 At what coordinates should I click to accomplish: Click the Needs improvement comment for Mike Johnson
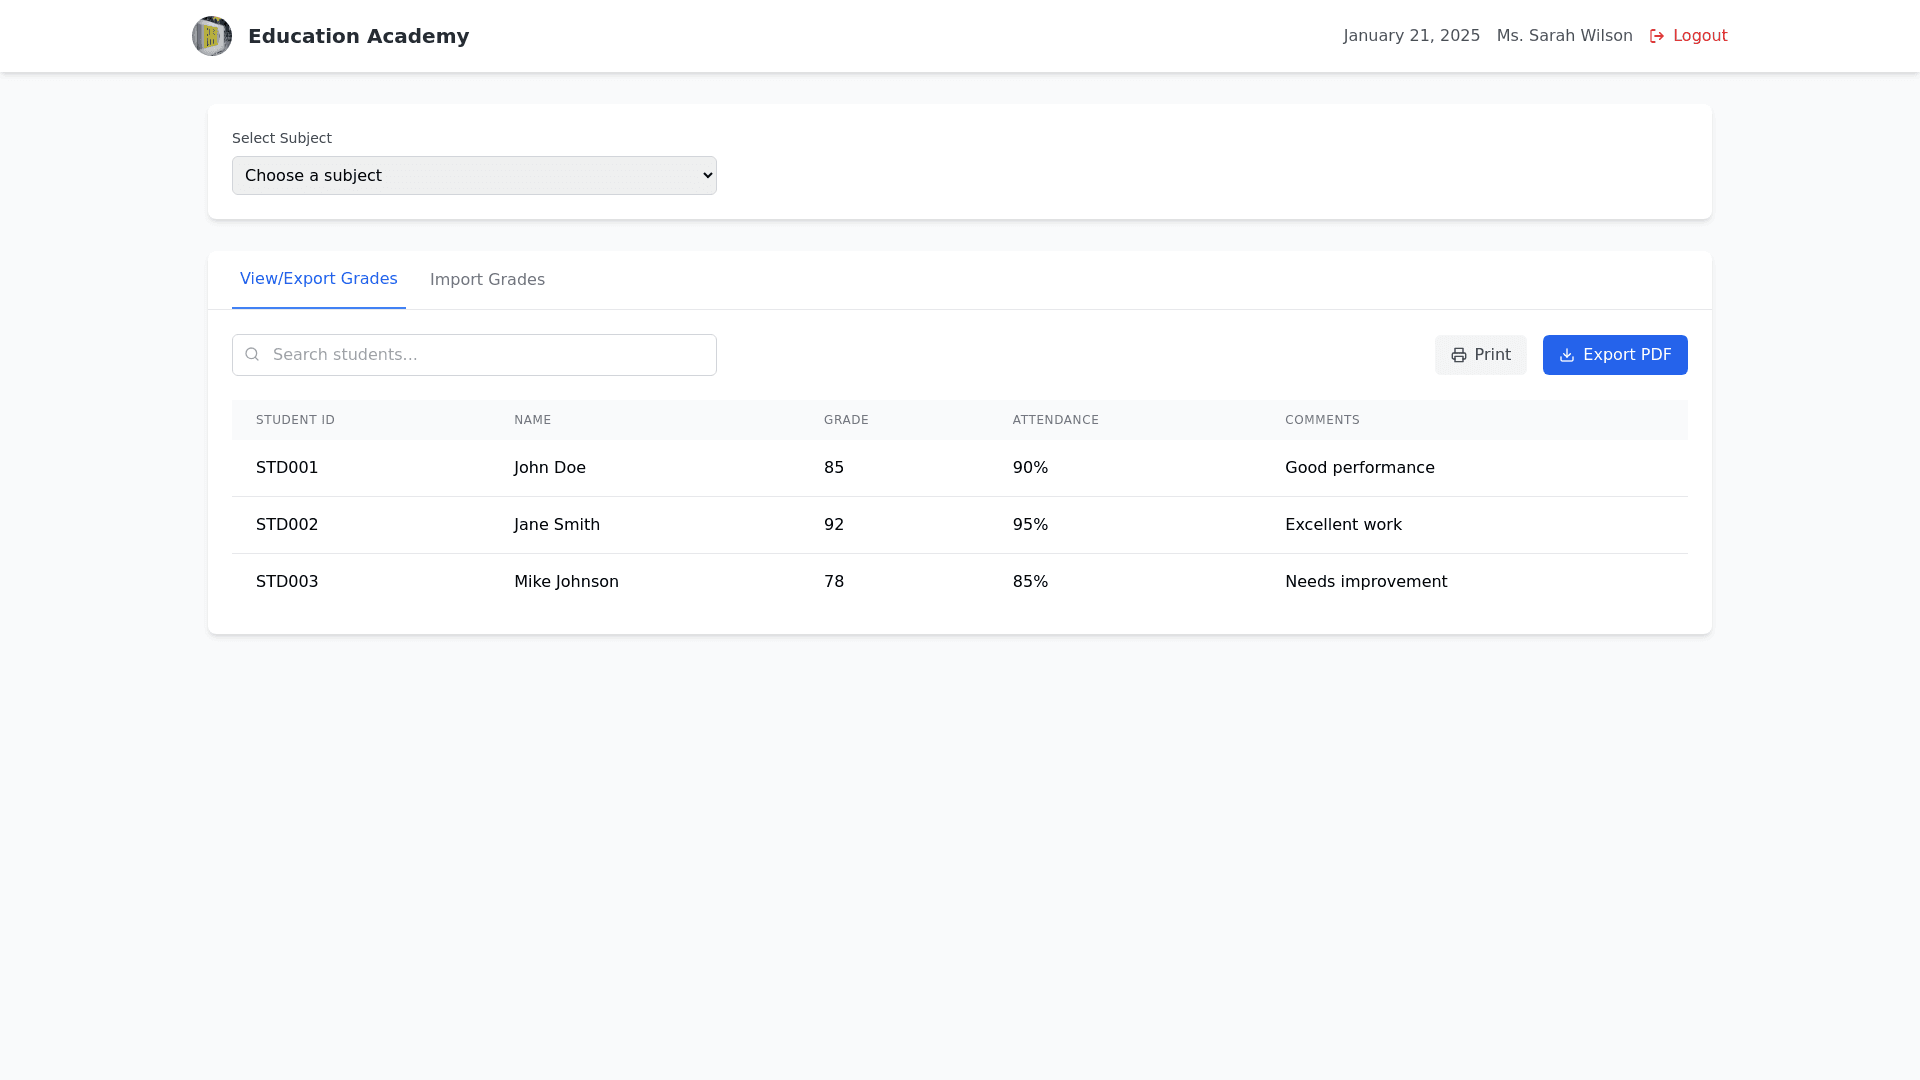coord(1366,581)
